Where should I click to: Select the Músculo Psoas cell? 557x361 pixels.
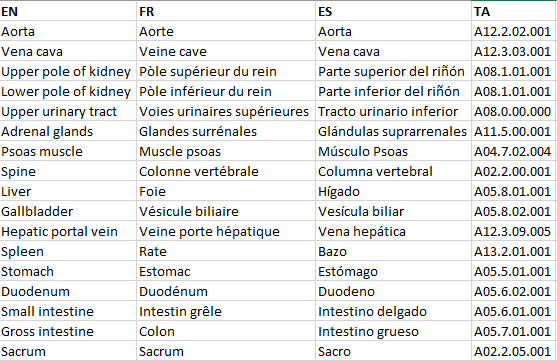coord(393,151)
